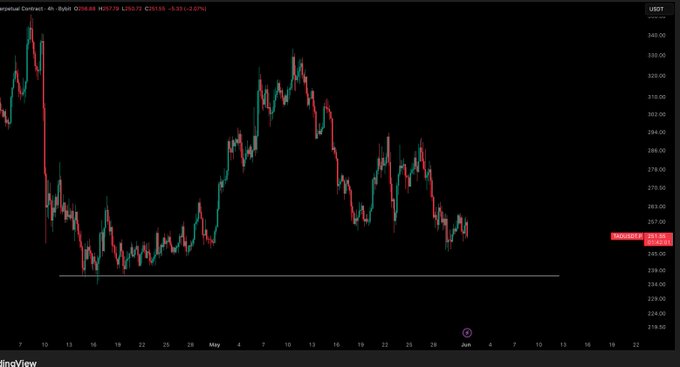Click the 310.00 price axis label

coord(657,97)
